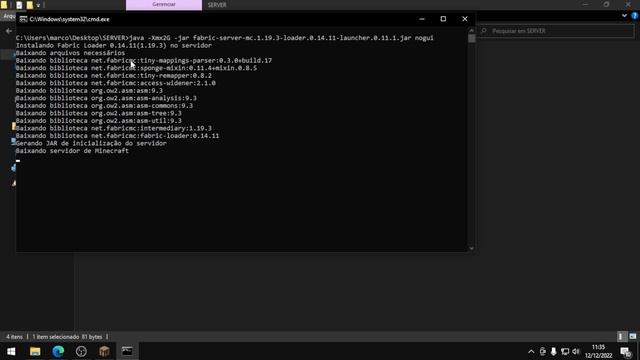Click the New folder quick access icon

[x=29, y=5]
